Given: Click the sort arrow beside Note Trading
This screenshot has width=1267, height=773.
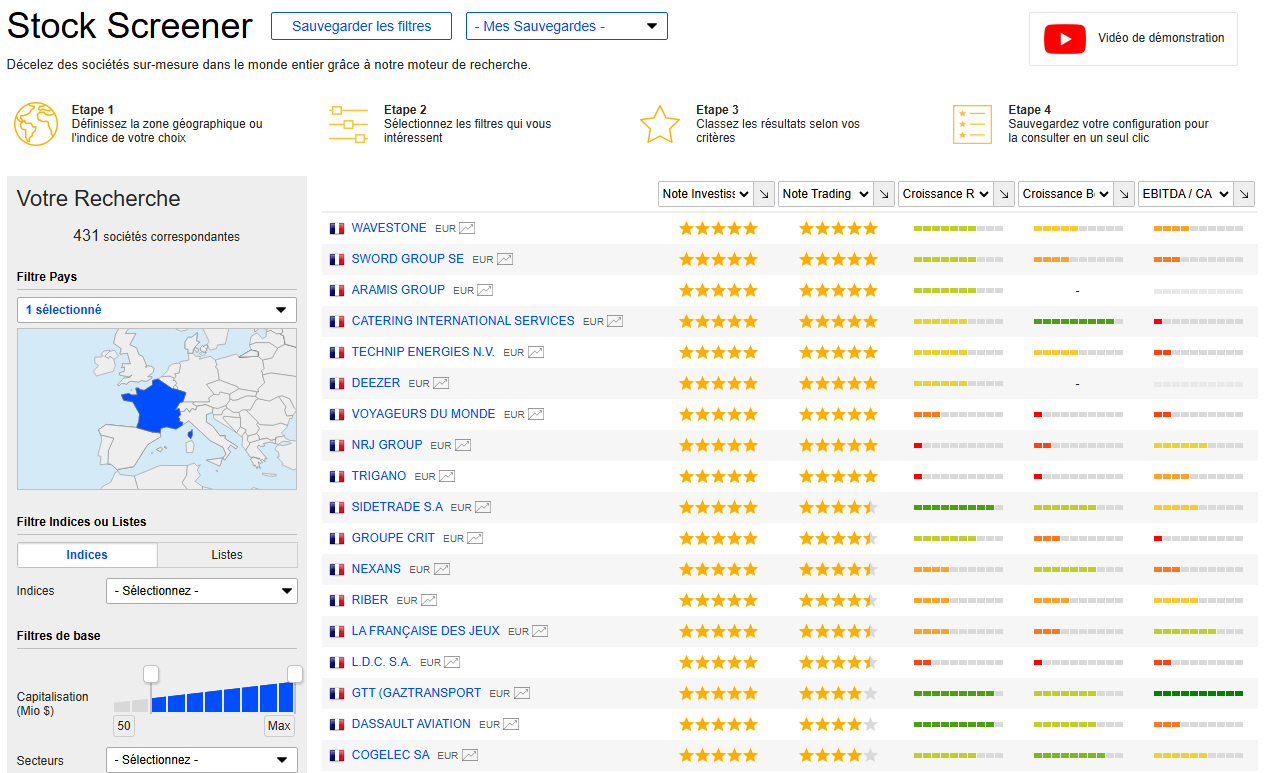Looking at the screenshot, I should coord(883,194).
